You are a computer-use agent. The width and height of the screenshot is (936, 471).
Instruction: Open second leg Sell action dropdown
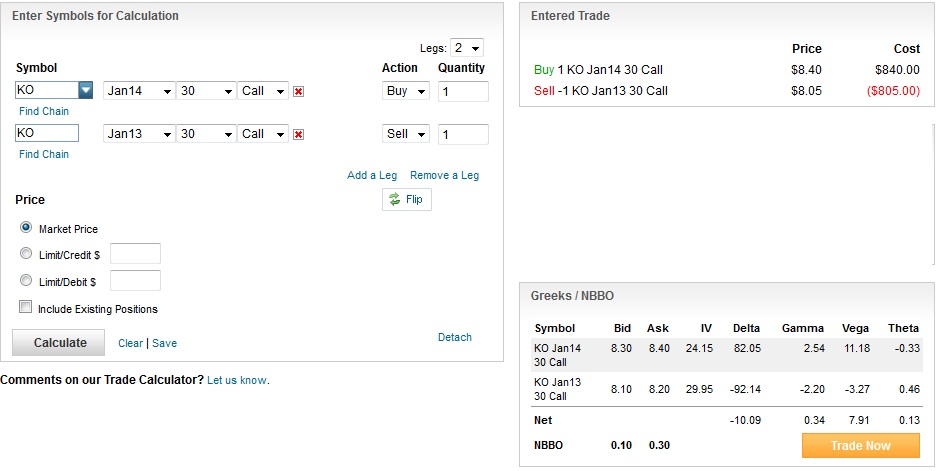(x=406, y=134)
